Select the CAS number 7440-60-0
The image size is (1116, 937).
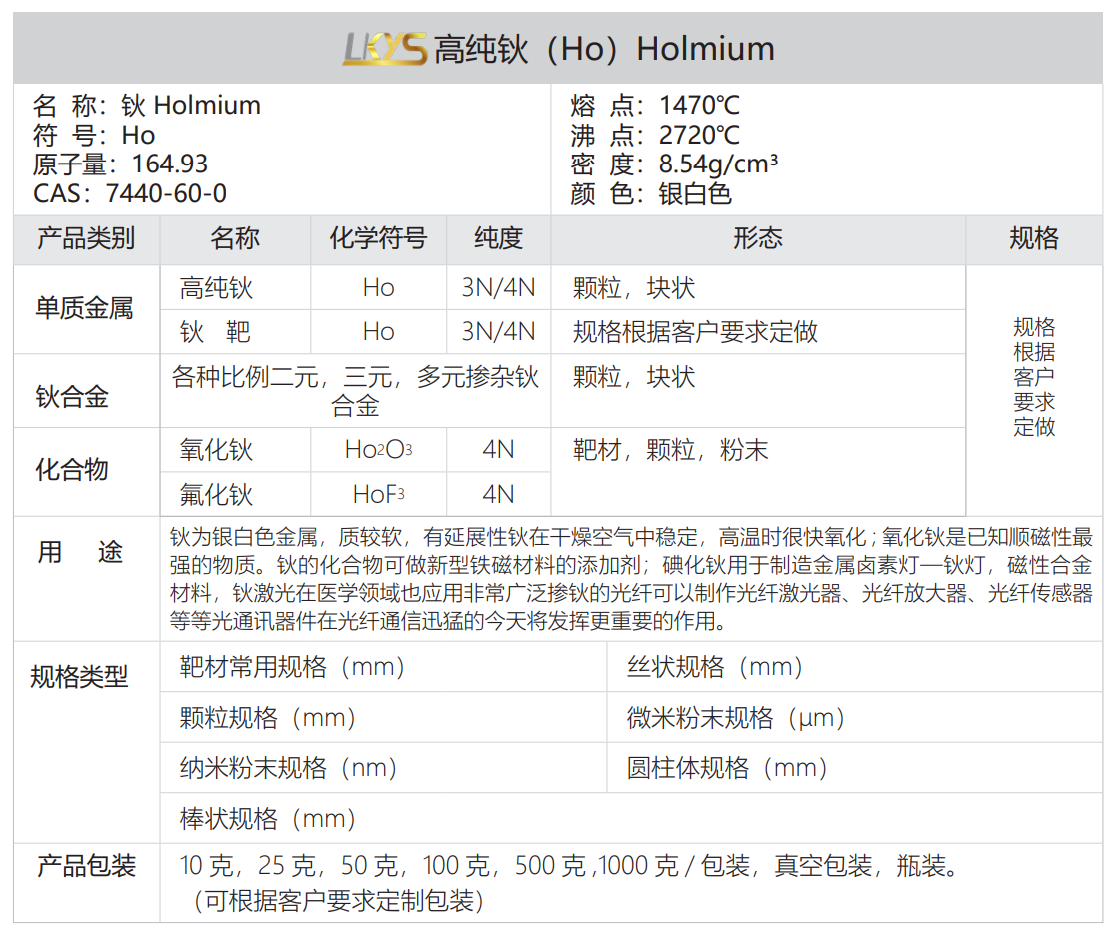[x=165, y=193]
